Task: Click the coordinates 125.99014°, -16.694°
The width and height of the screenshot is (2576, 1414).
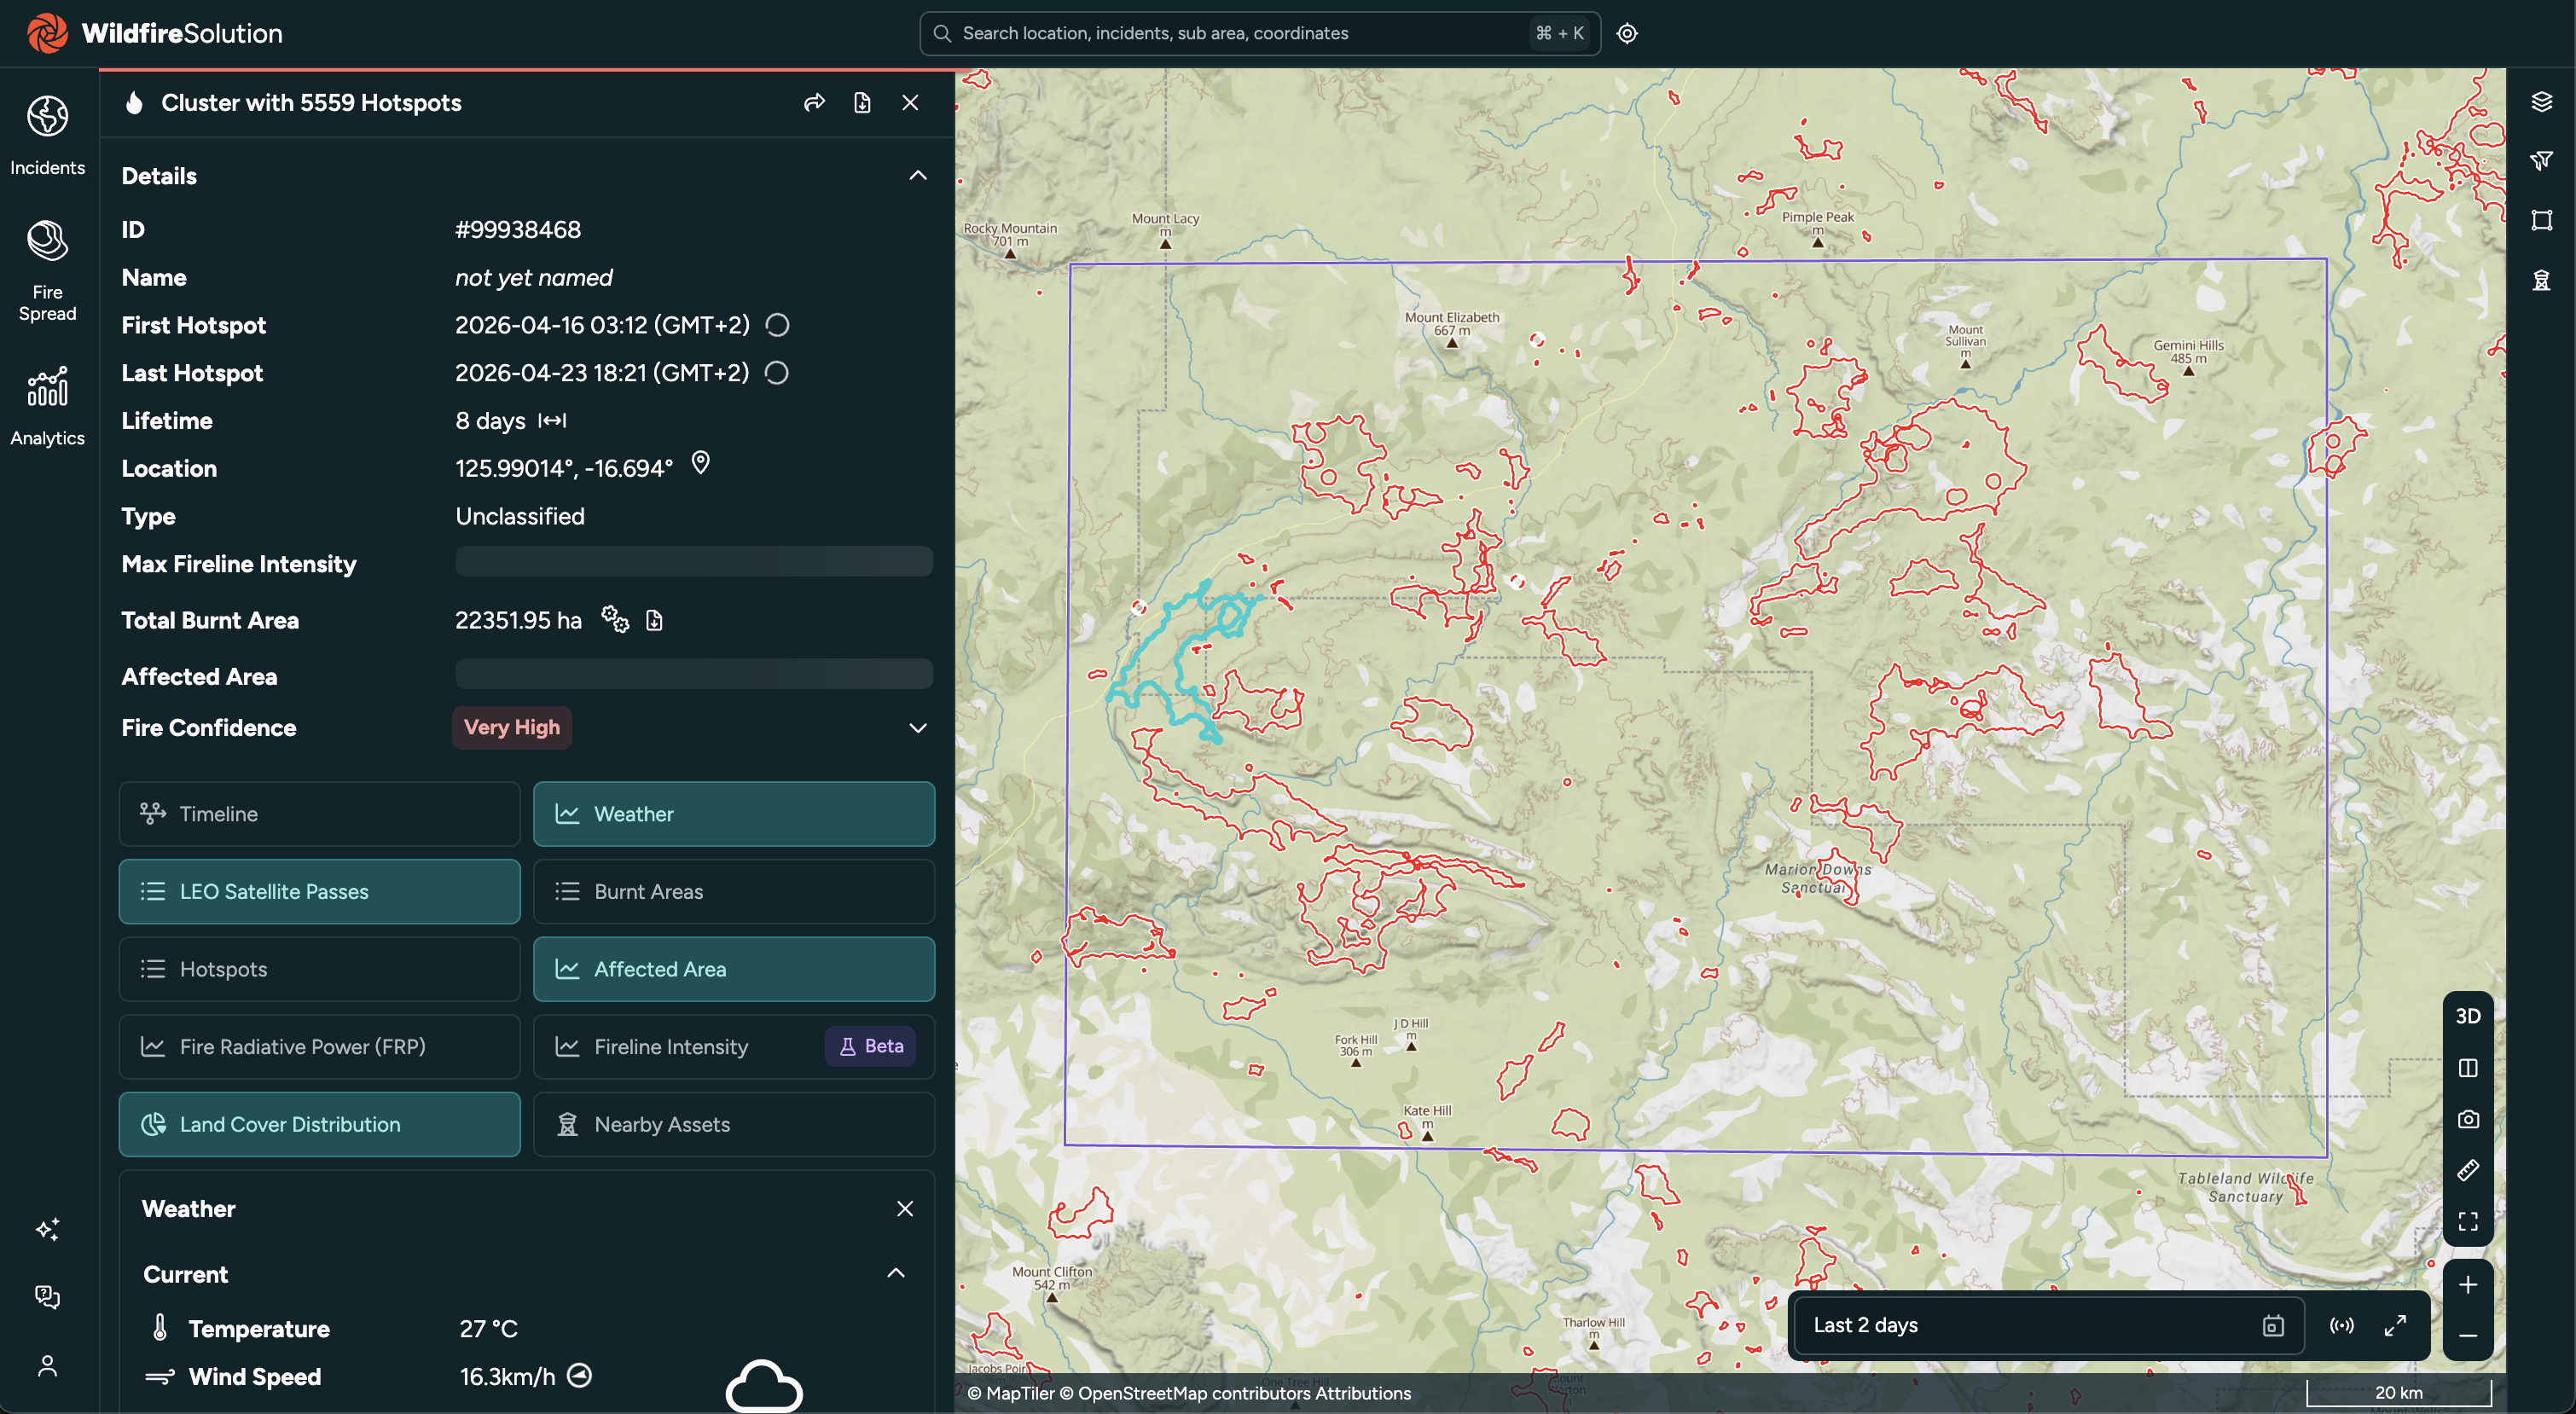Action: (x=564, y=469)
